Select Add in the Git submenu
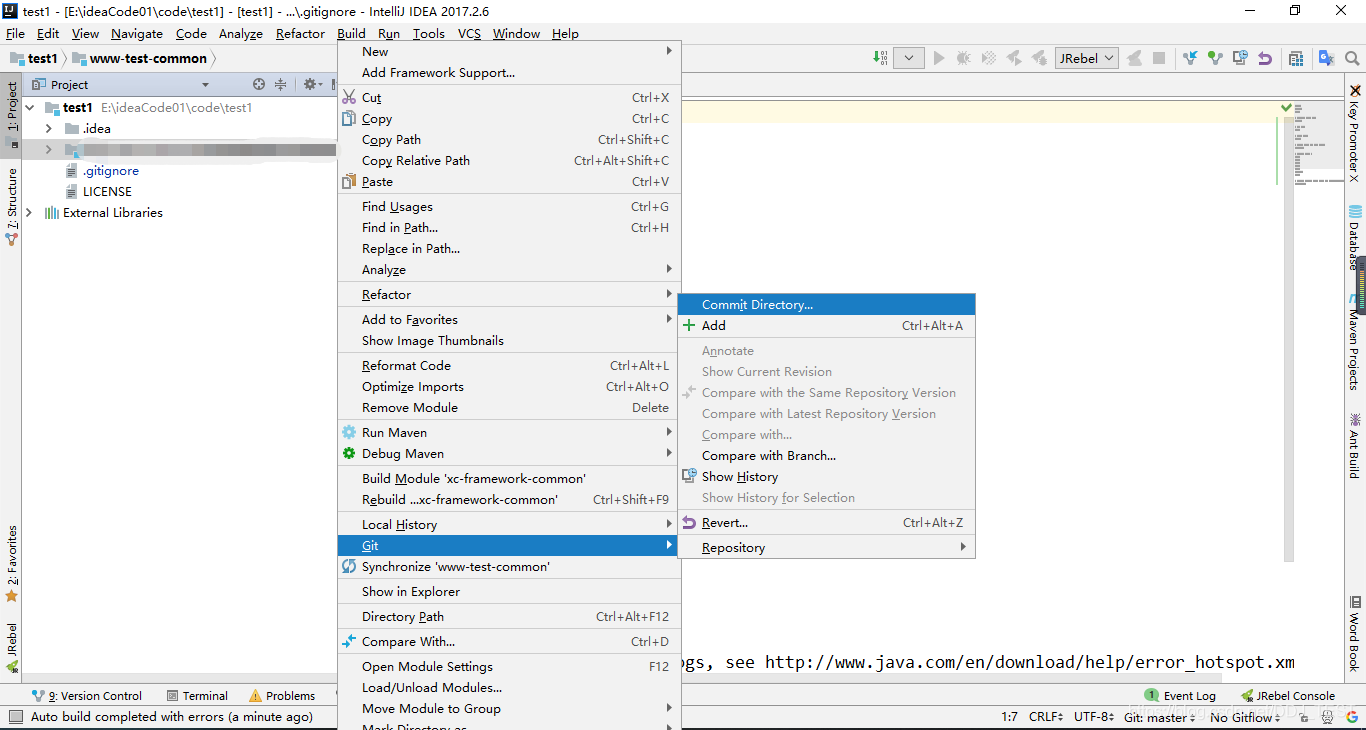1366x730 pixels. 826,326
